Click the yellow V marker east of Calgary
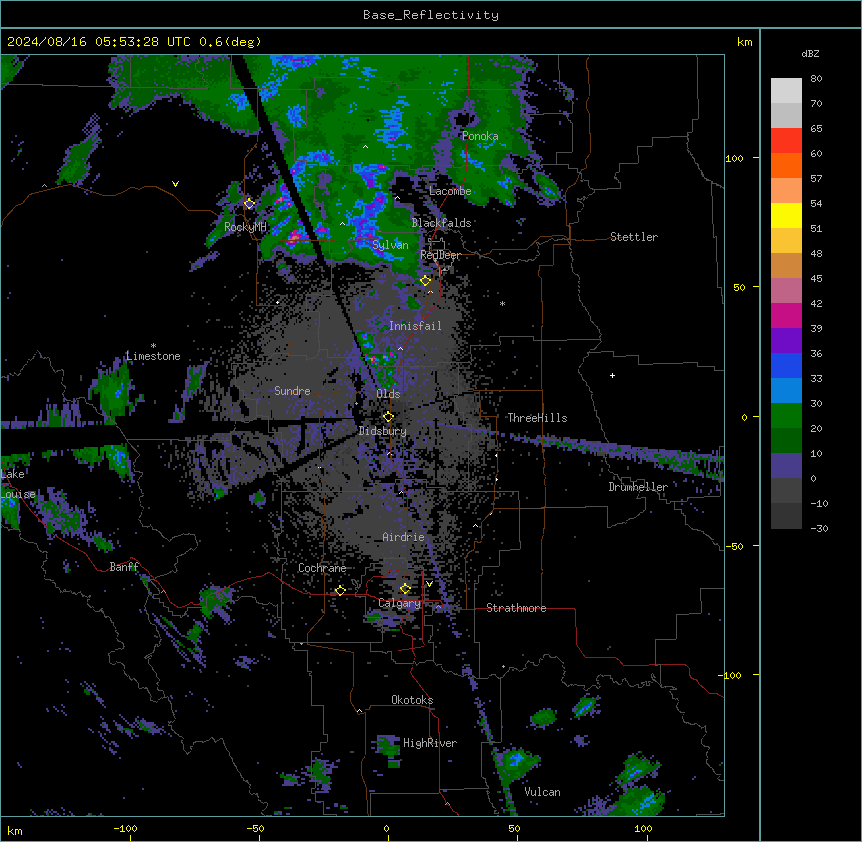Viewport: 862px width, 842px height. (x=429, y=584)
